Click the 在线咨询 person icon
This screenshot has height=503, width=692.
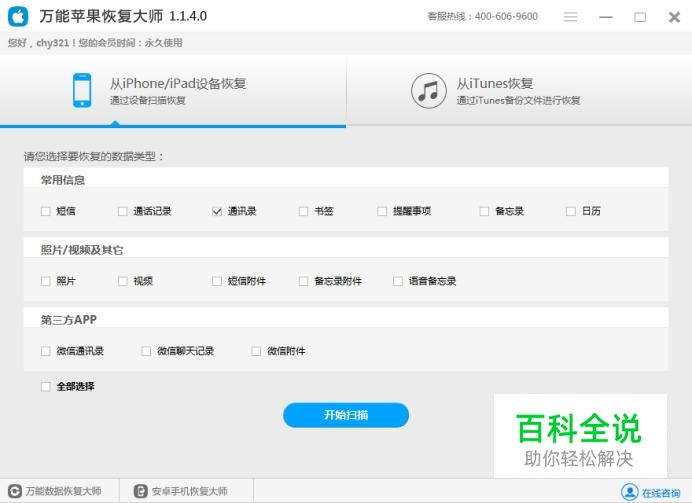[x=629, y=492]
